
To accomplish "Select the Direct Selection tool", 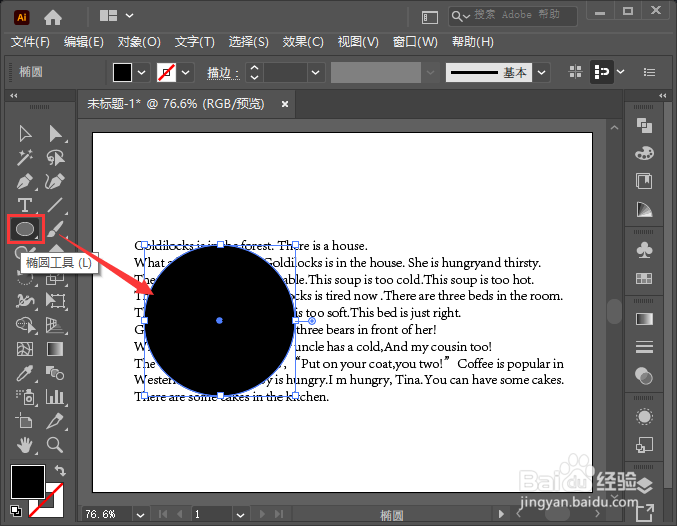I will click(x=55, y=134).
